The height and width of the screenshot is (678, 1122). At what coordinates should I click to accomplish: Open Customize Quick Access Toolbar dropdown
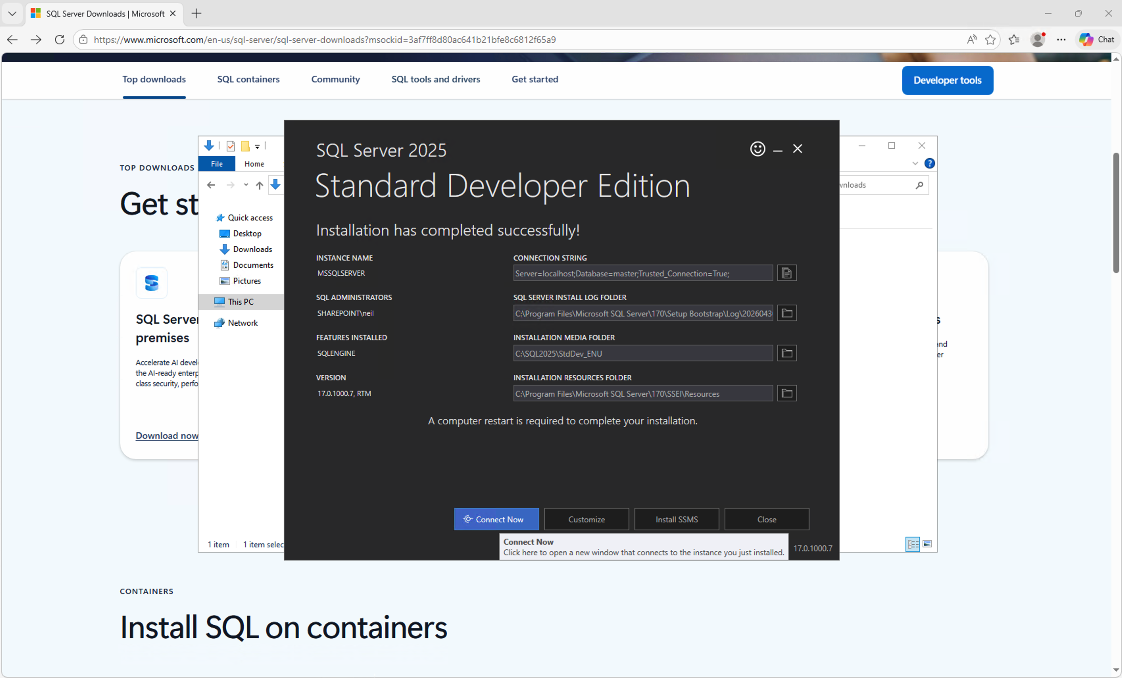point(257,147)
